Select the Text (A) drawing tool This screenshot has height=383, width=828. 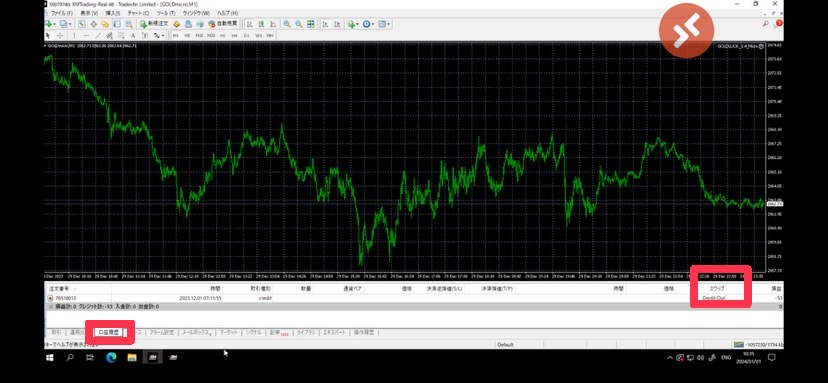pyautogui.click(x=133, y=35)
